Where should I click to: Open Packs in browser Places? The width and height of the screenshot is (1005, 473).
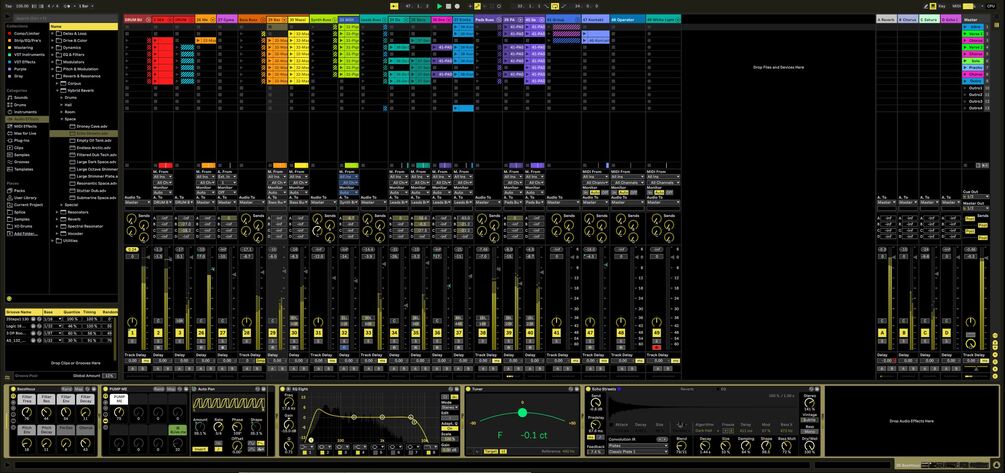[x=18, y=190]
